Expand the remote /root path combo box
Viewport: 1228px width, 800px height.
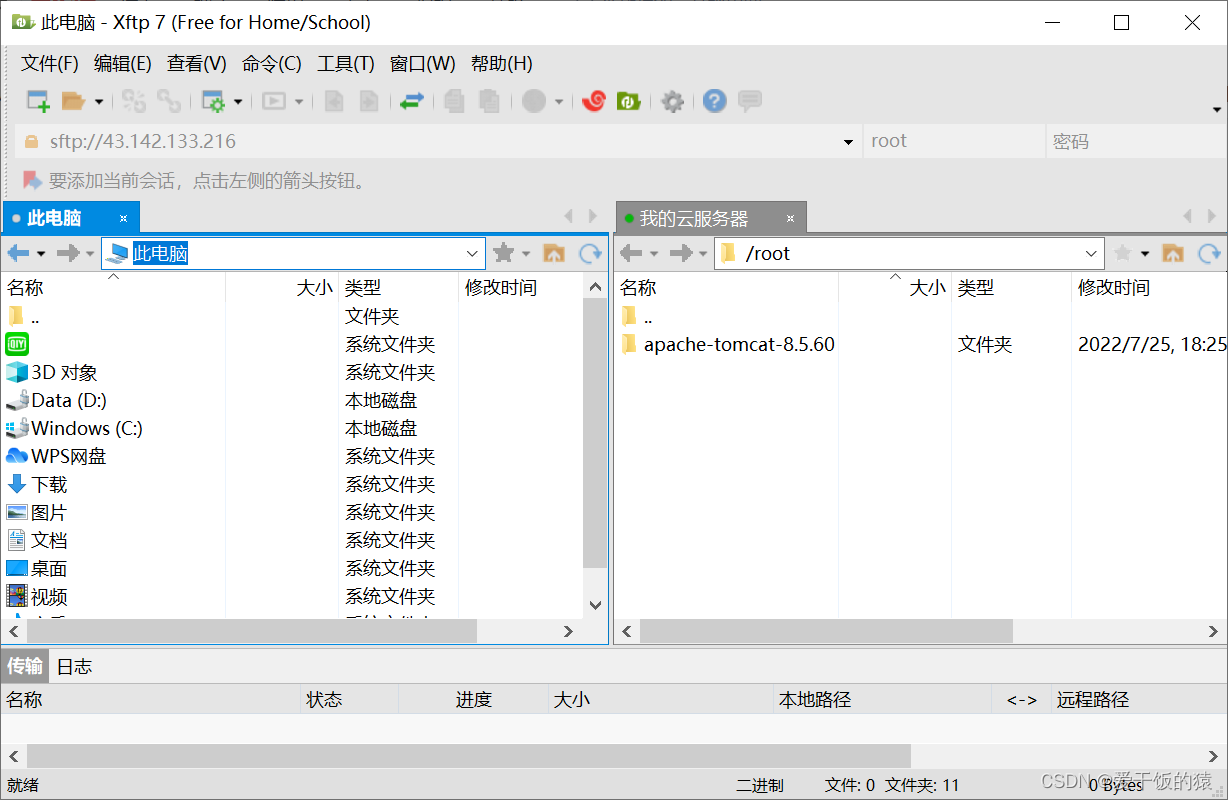coord(1092,254)
